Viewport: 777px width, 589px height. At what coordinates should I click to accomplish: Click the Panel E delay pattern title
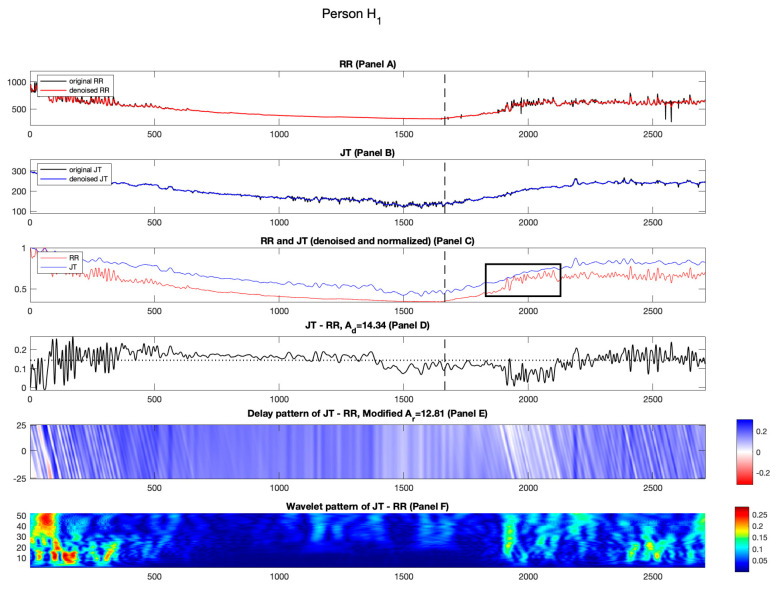(368, 414)
